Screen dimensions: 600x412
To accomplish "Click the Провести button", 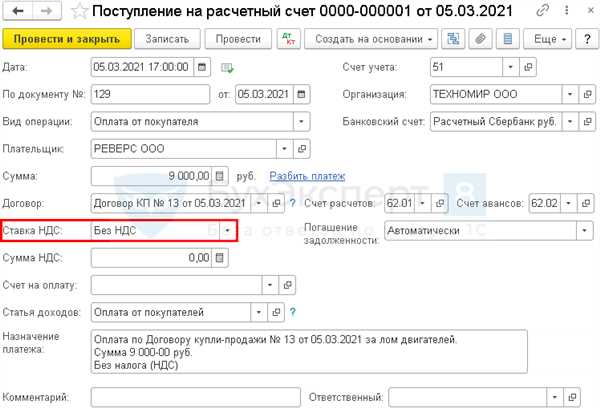I will [x=238, y=39].
